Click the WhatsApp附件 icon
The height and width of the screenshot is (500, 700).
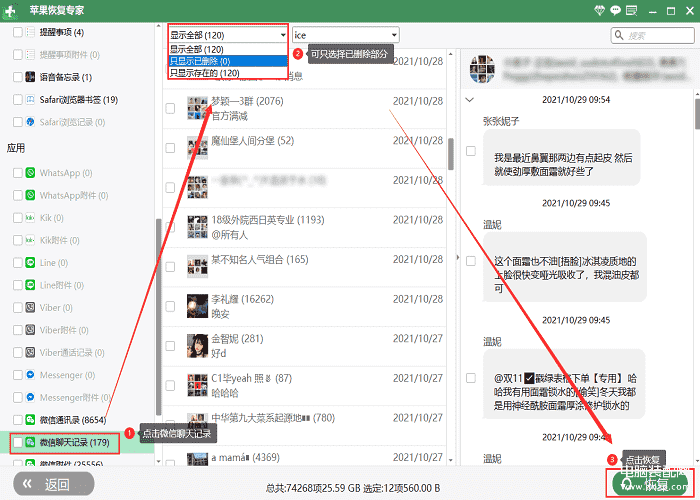click(30, 195)
